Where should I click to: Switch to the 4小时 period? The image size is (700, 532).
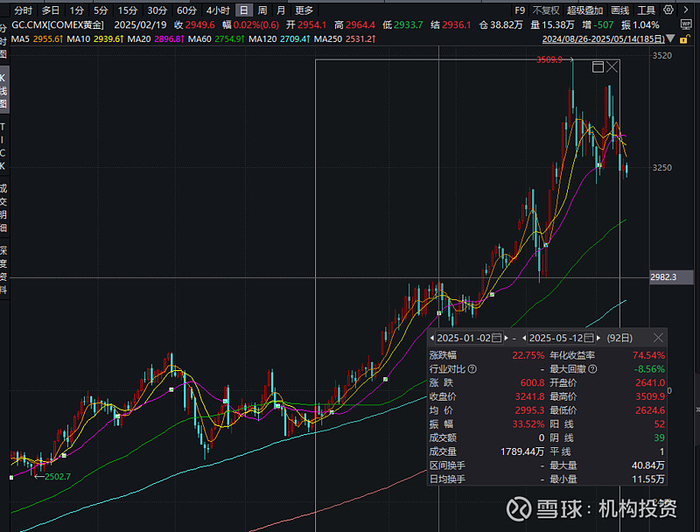(217, 10)
